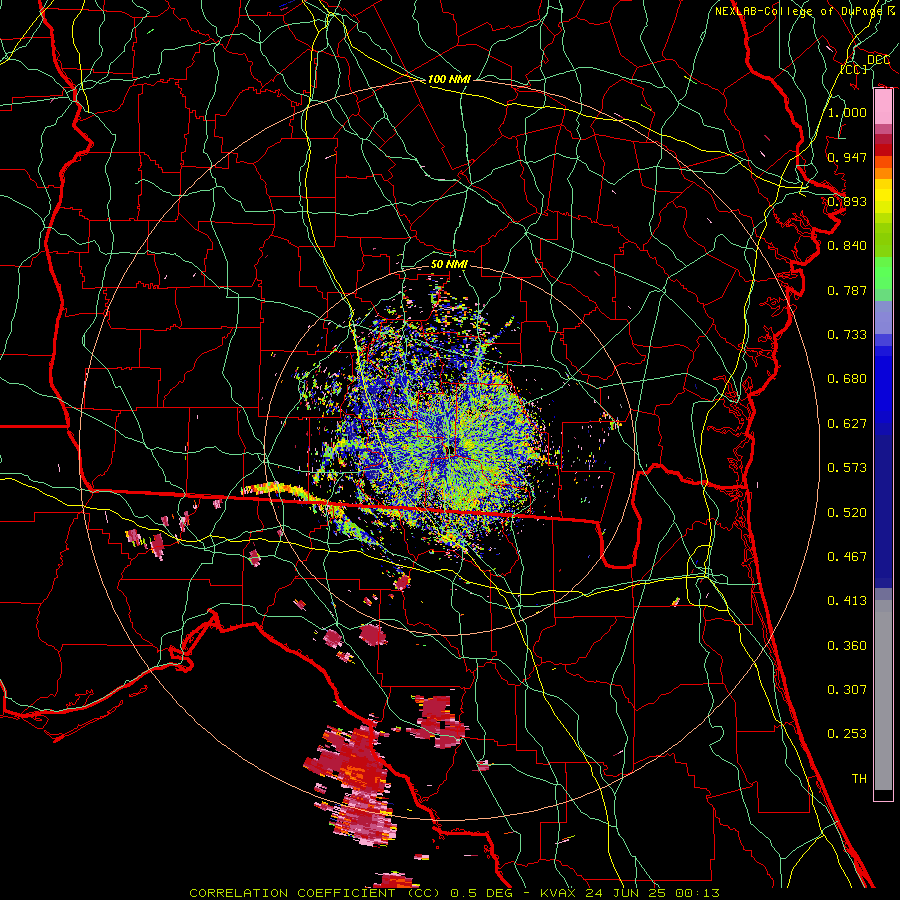Select the 0.733 legend value

tap(847, 335)
